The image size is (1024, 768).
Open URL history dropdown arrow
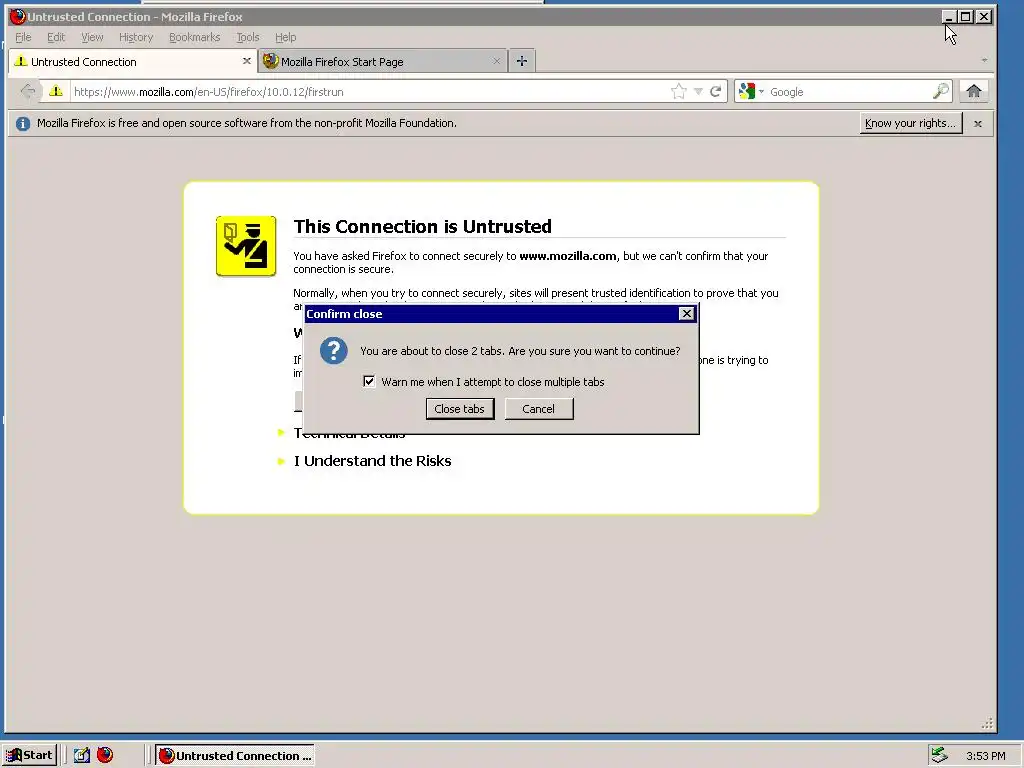[x=698, y=91]
